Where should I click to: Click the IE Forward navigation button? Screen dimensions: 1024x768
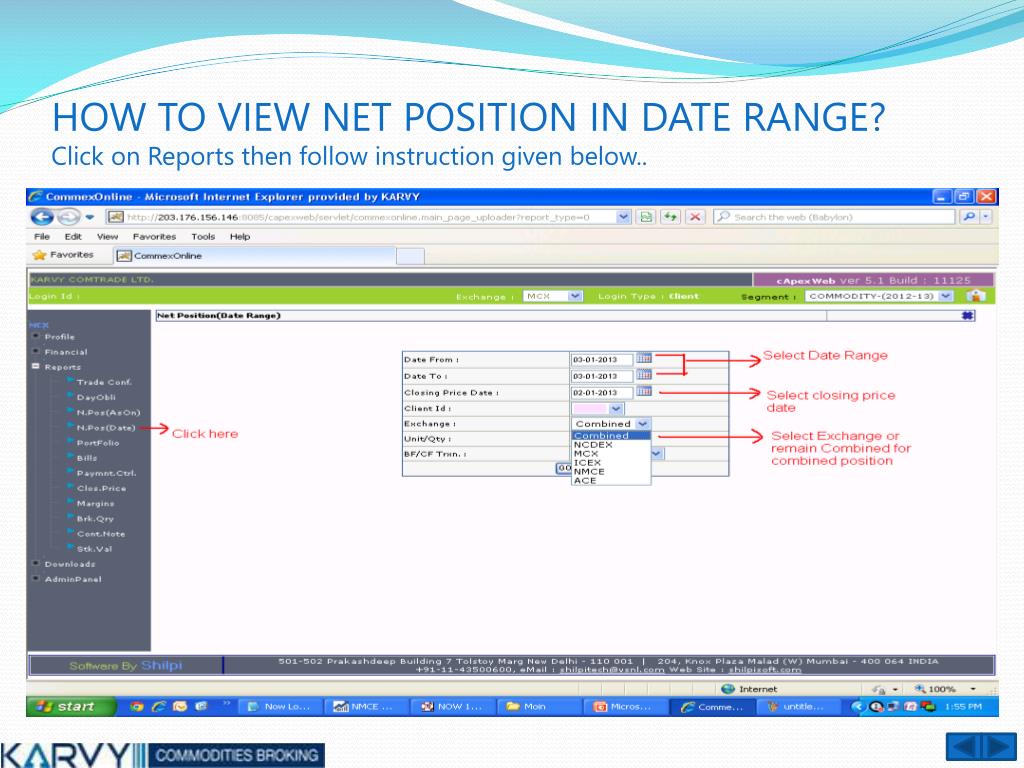tap(68, 217)
